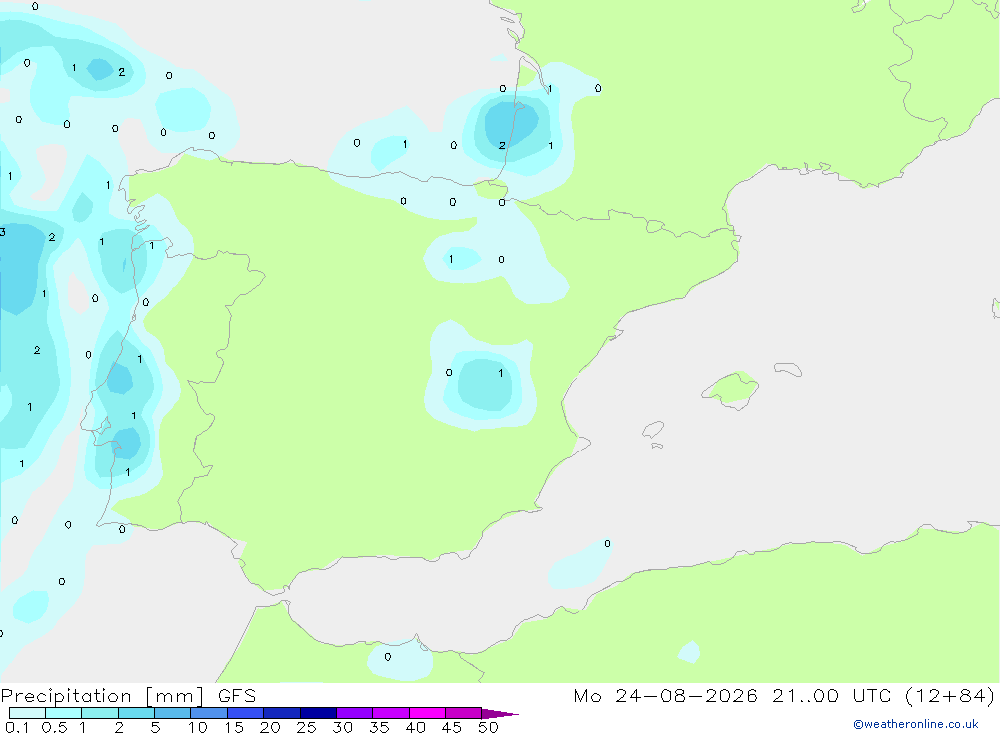Click the legend swatch between 40 and 45
The image size is (1000, 733).
[427, 713]
